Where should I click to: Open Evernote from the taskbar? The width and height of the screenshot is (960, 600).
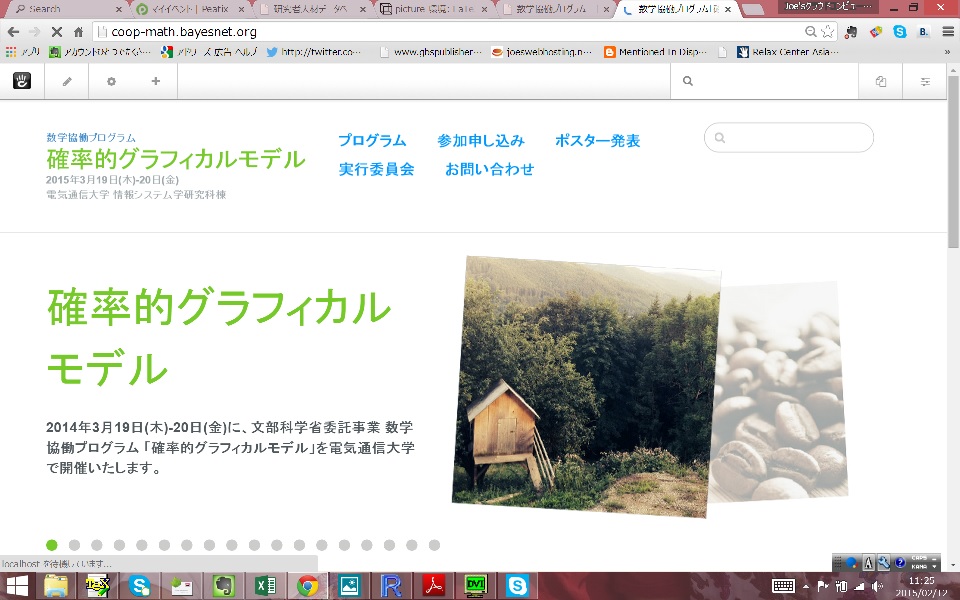pyautogui.click(x=223, y=586)
